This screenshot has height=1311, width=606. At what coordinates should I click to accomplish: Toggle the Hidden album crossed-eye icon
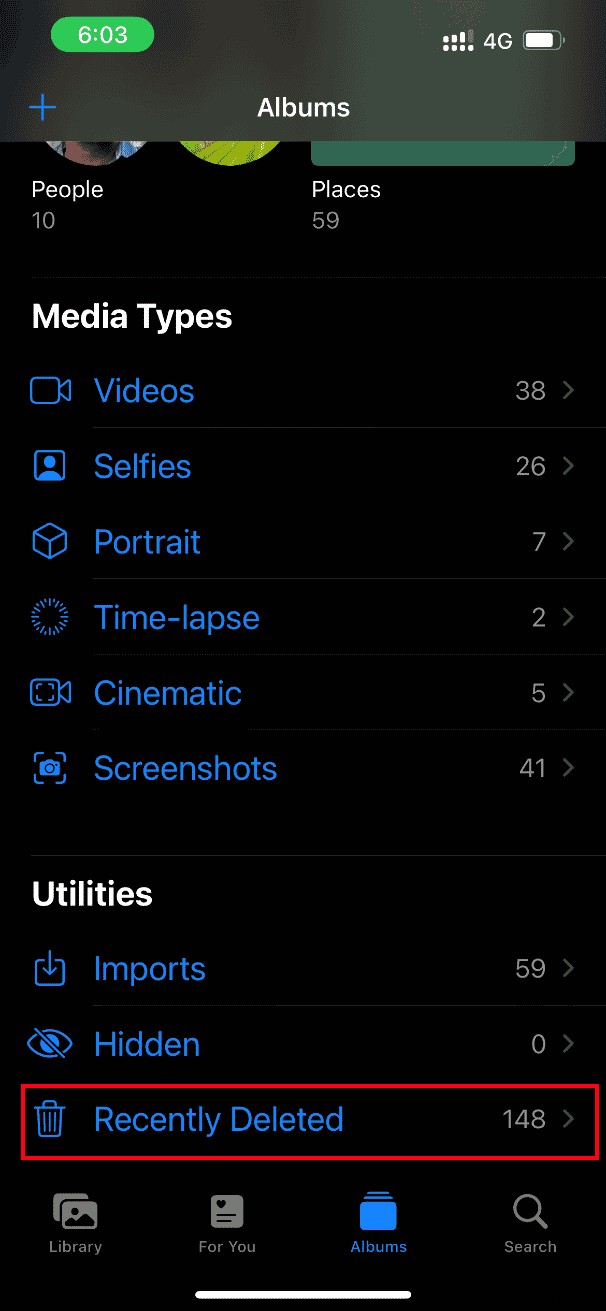50,1044
